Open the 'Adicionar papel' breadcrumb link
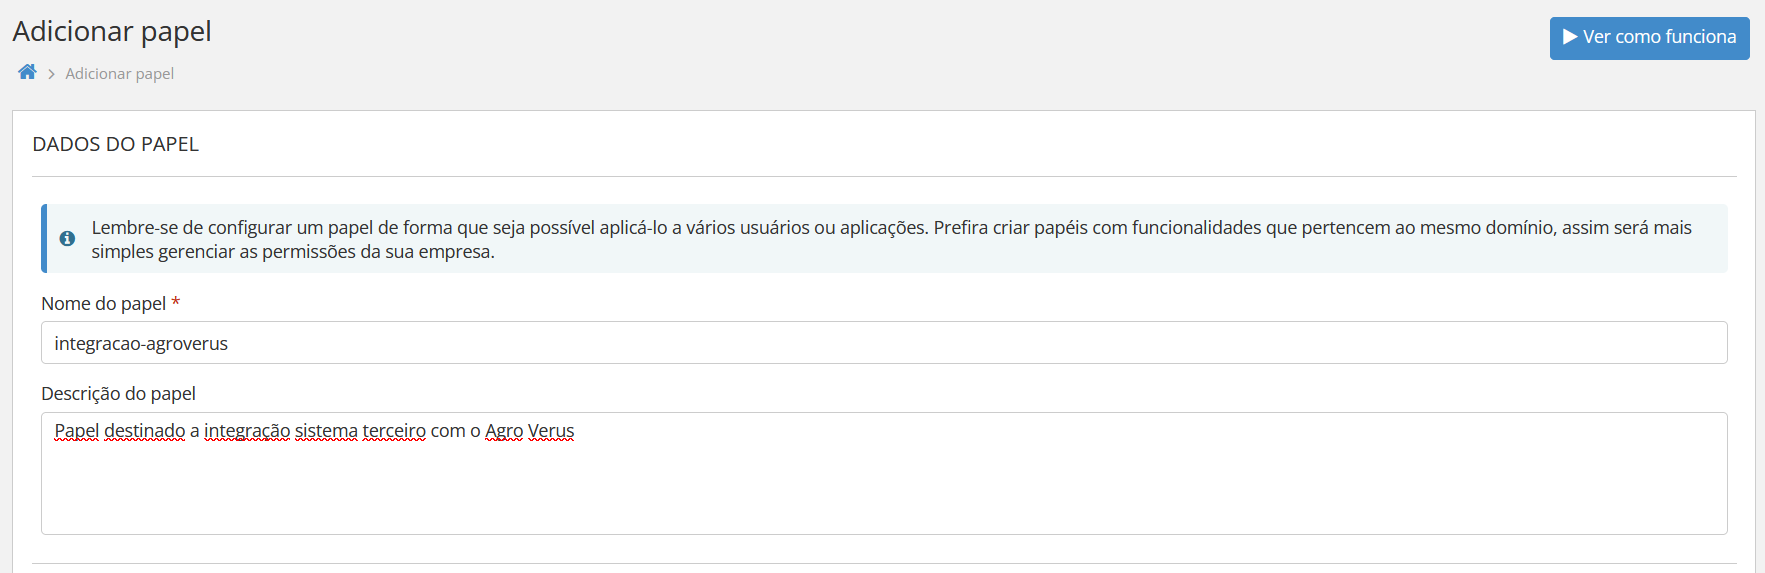1765x573 pixels. tap(119, 74)
